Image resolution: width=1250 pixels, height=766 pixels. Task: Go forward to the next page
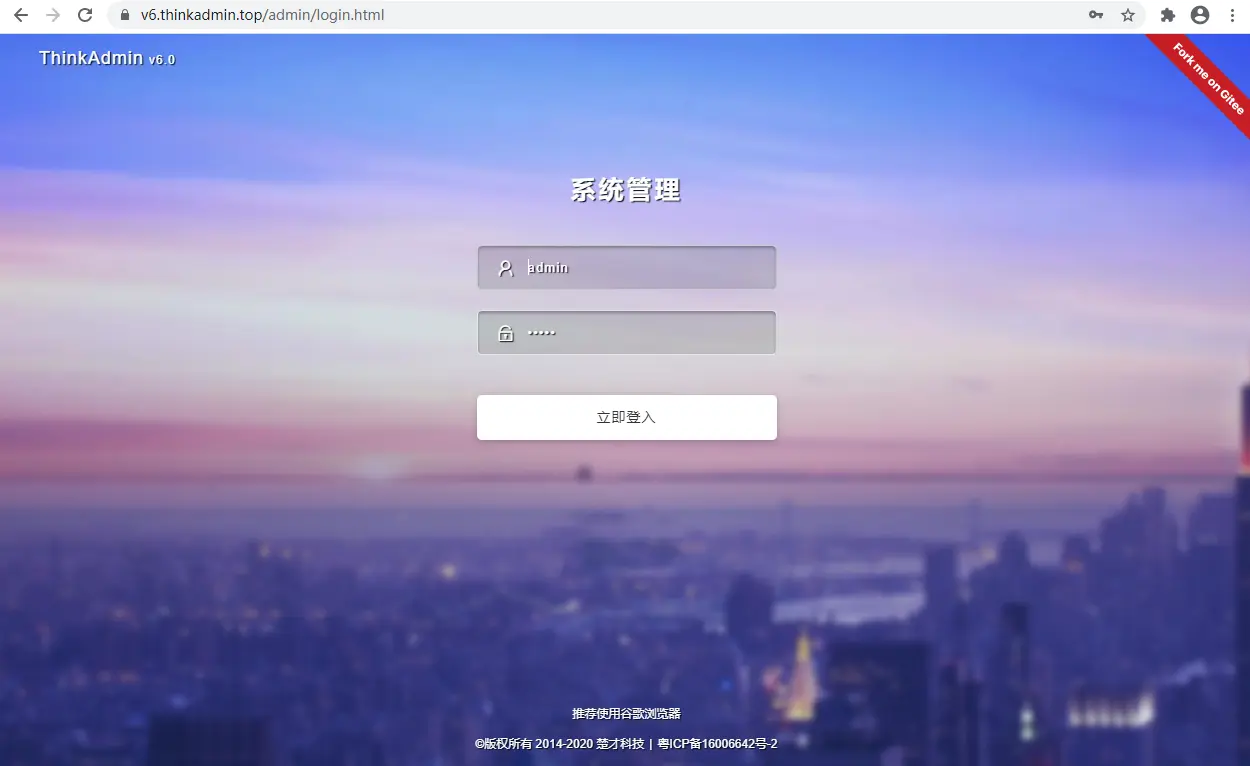click(x=53, y=15)
